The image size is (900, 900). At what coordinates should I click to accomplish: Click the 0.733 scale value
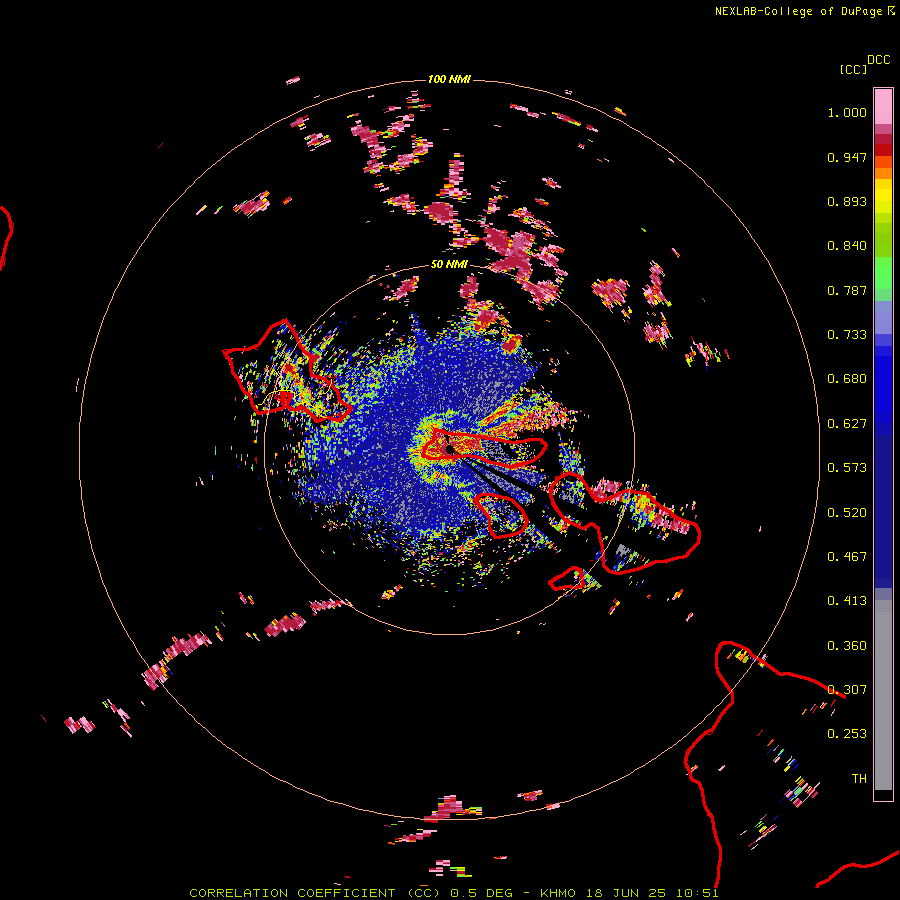847,335
